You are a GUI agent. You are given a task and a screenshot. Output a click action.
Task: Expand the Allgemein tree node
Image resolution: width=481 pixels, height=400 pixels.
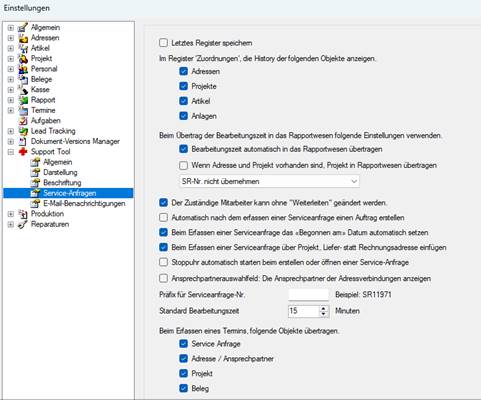[x=11, y=27]
